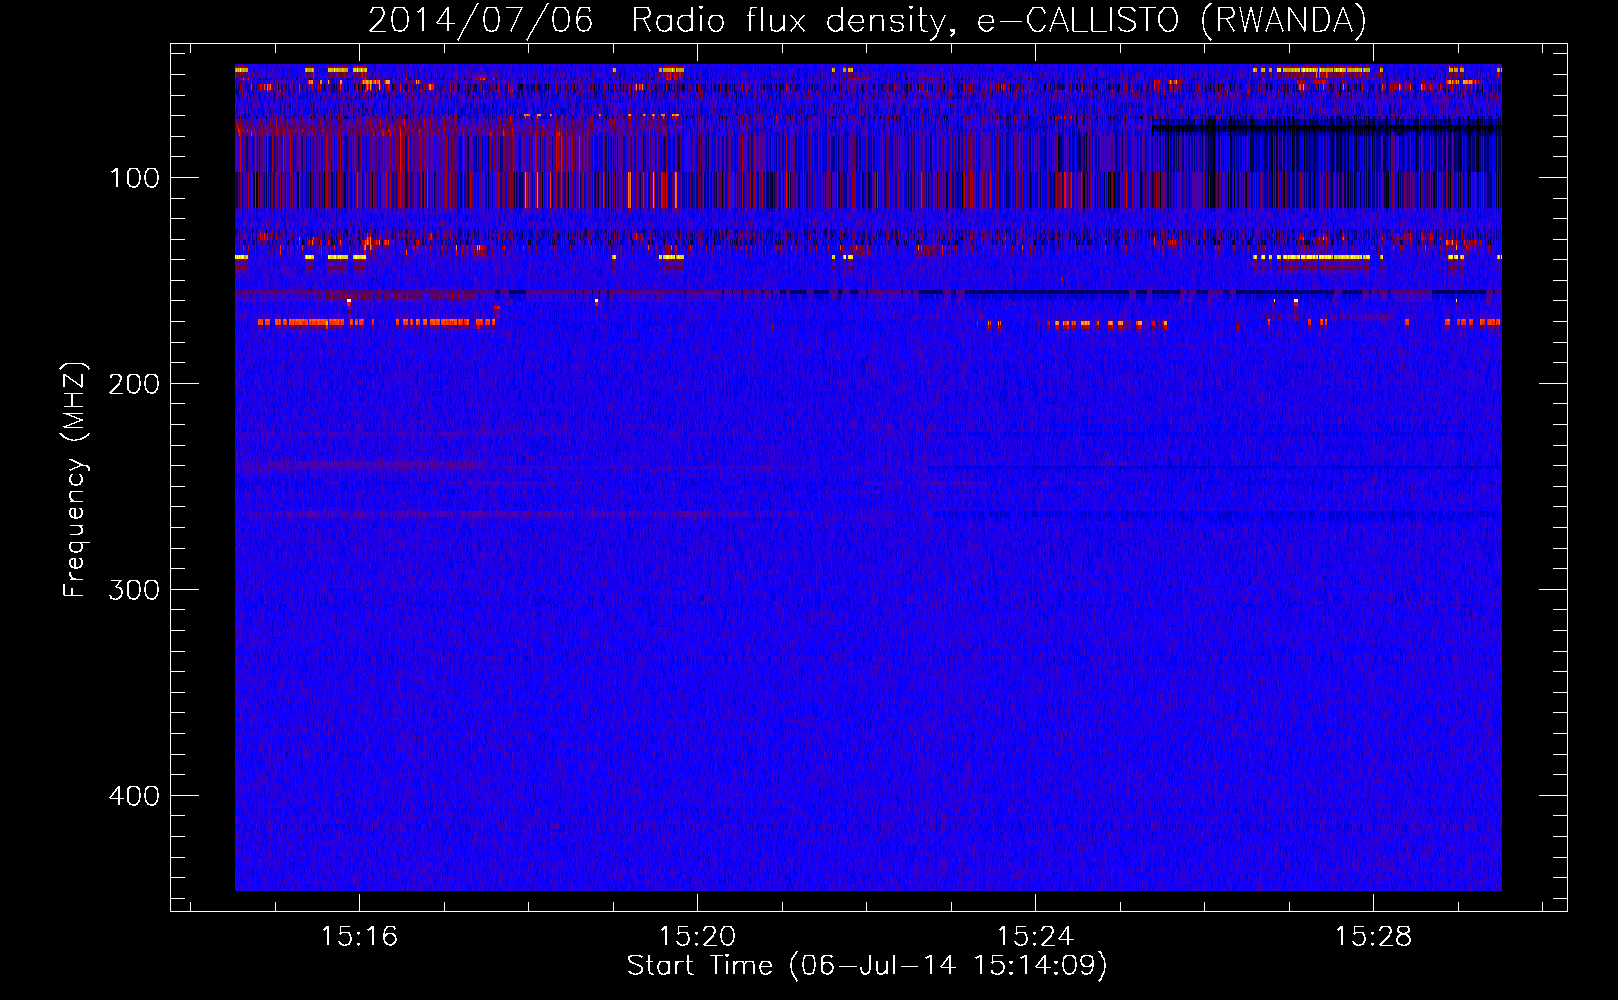Click the 400 frequency tick label
Viewport: 1618px width, 1000px height.
point(135,797)
